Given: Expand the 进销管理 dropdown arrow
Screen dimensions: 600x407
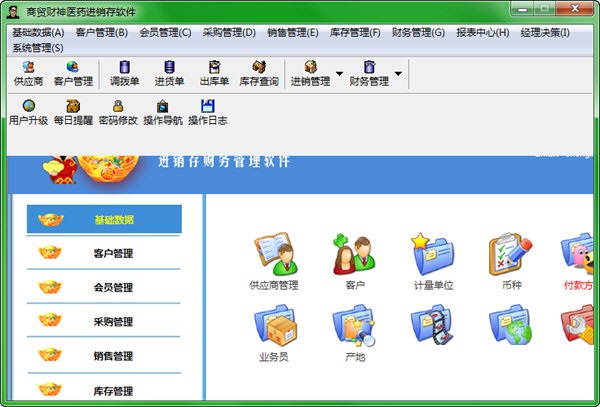Looking at the screenshot, I should click(339, 73).
